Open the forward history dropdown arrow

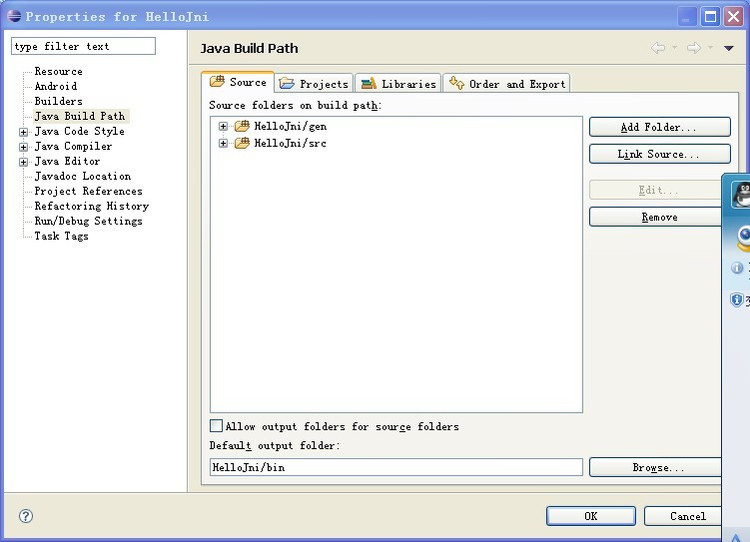point(710,47)
